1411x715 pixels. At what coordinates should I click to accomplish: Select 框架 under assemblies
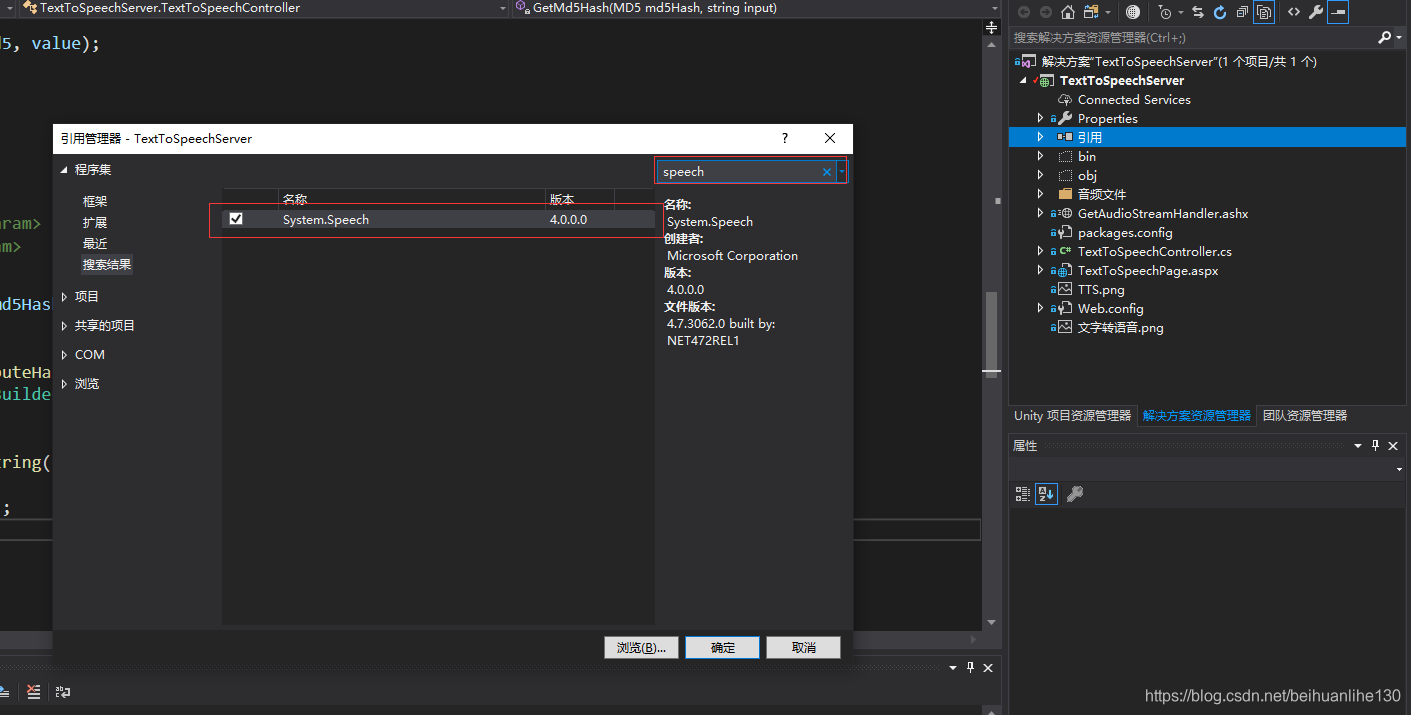point(95,201)
